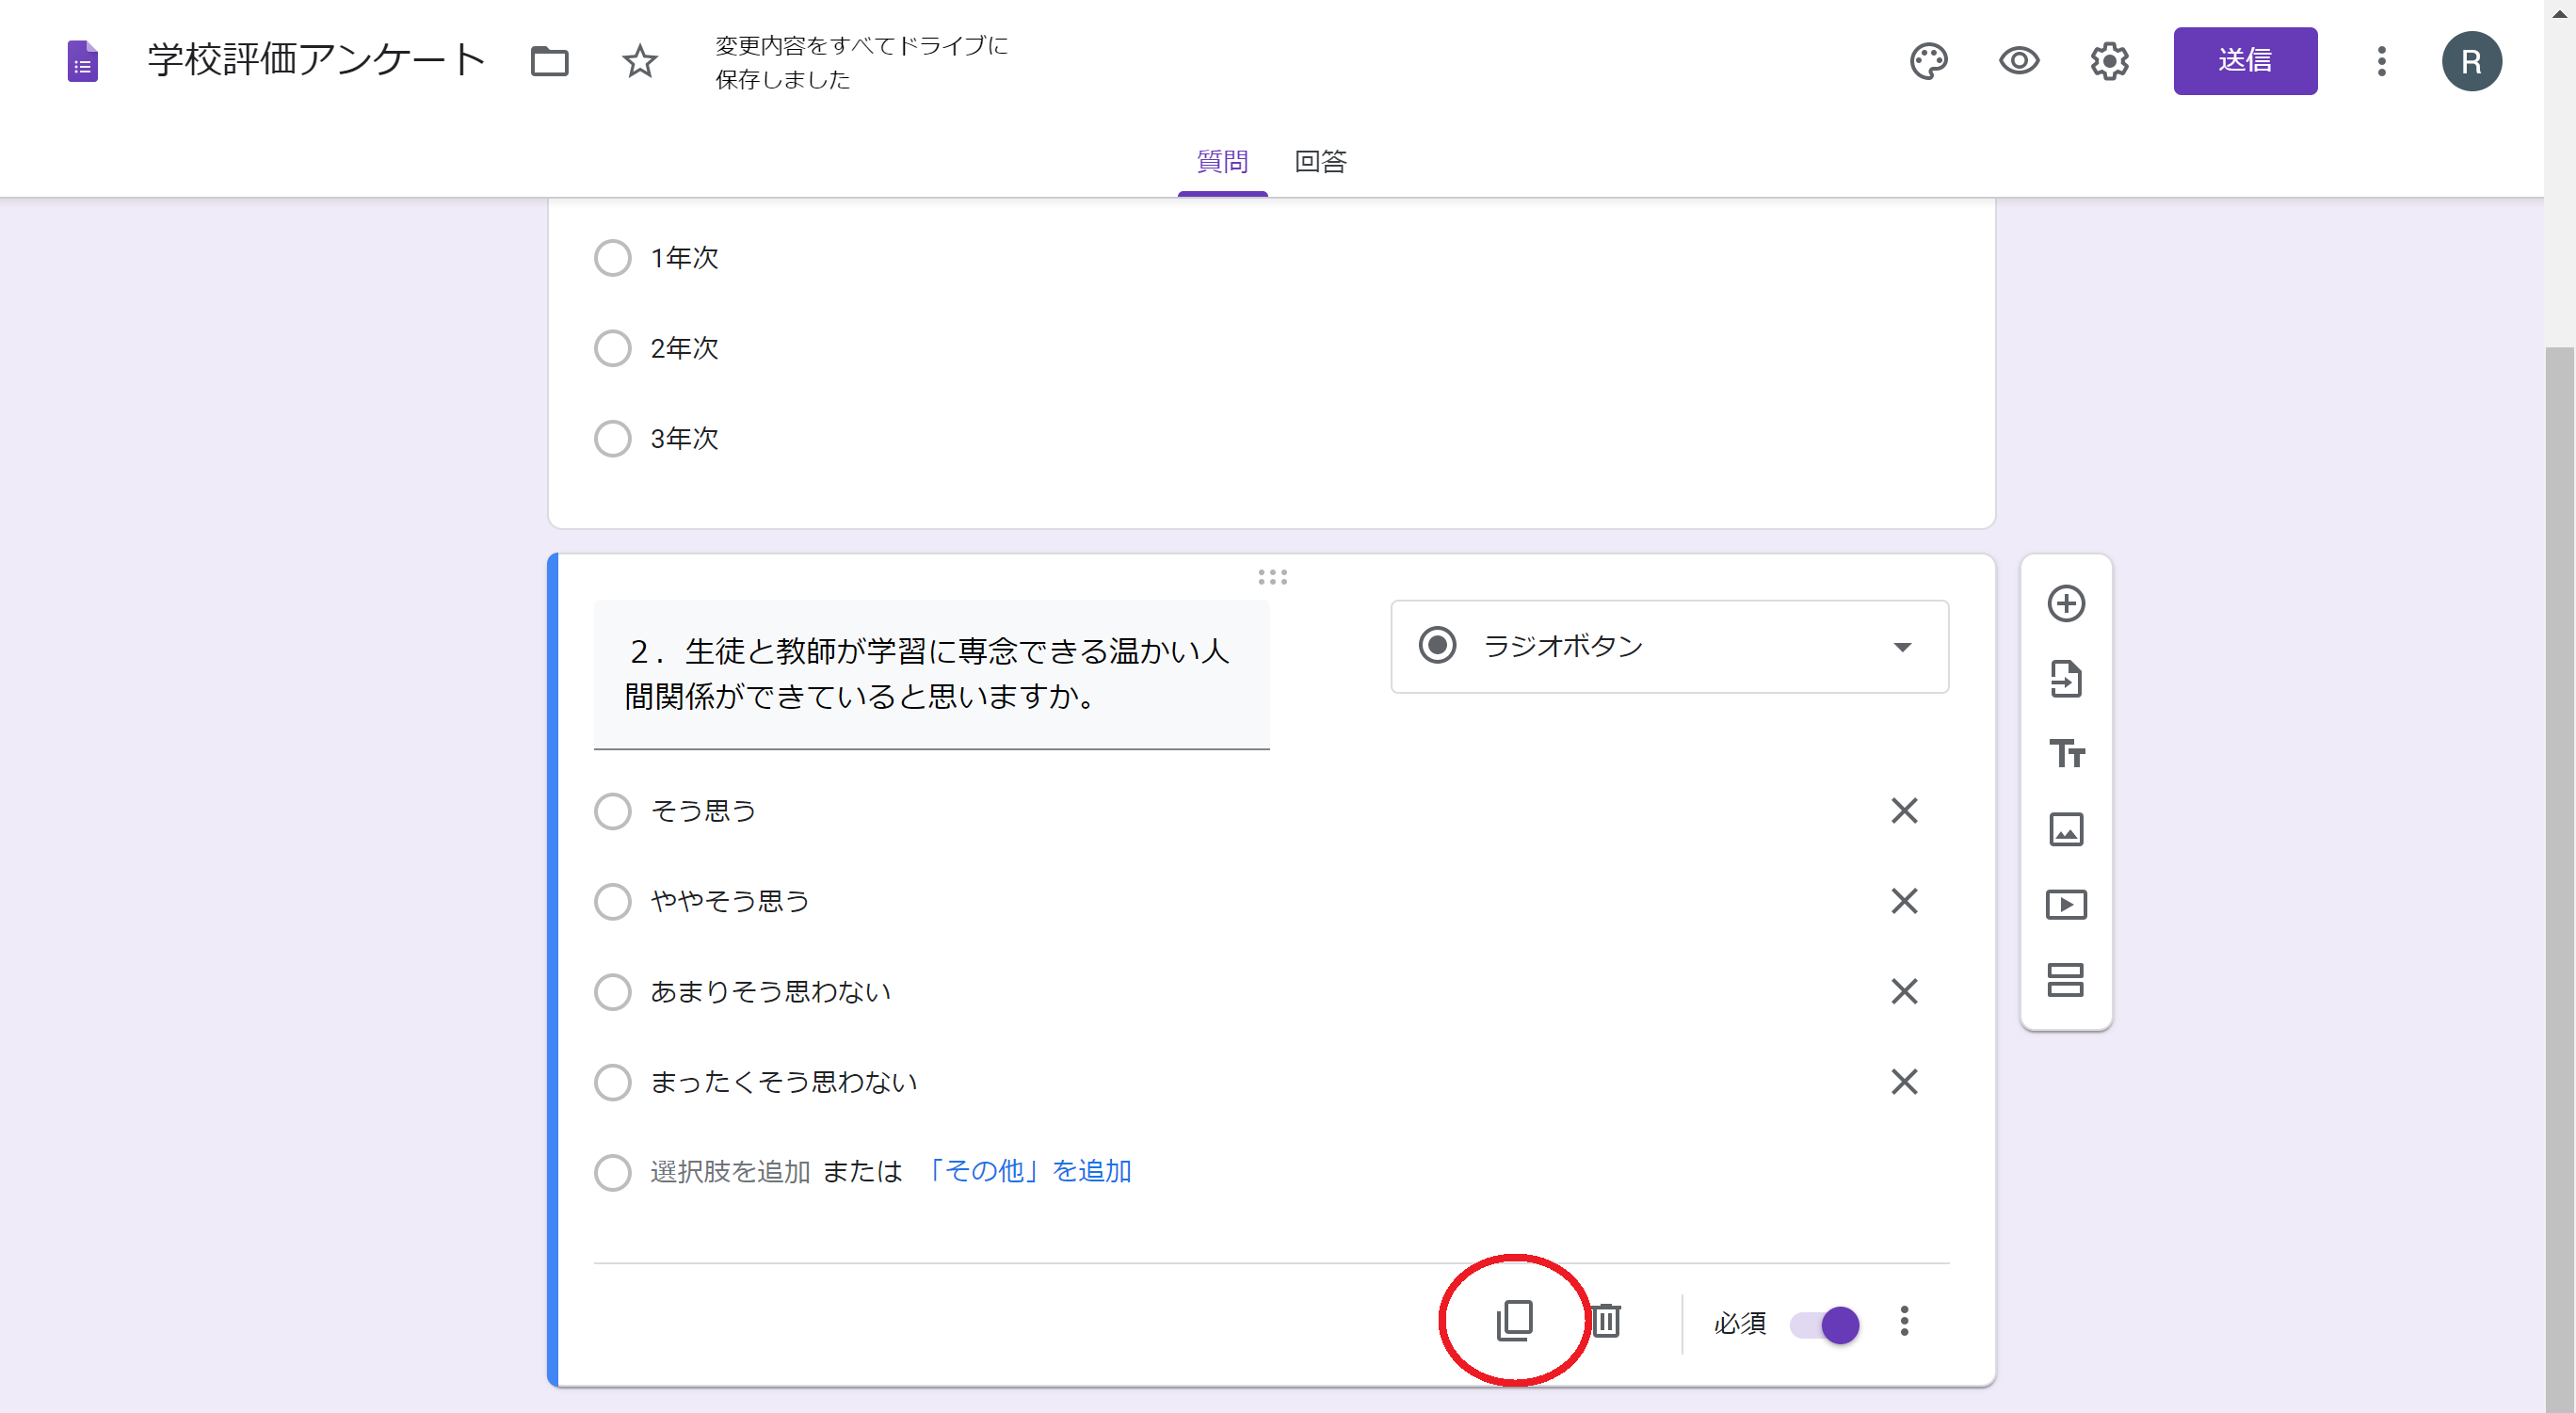Click the 送信 send button
Image resolution: width=2576 pixels, height=1413 pixels.
click(2245, 61)
